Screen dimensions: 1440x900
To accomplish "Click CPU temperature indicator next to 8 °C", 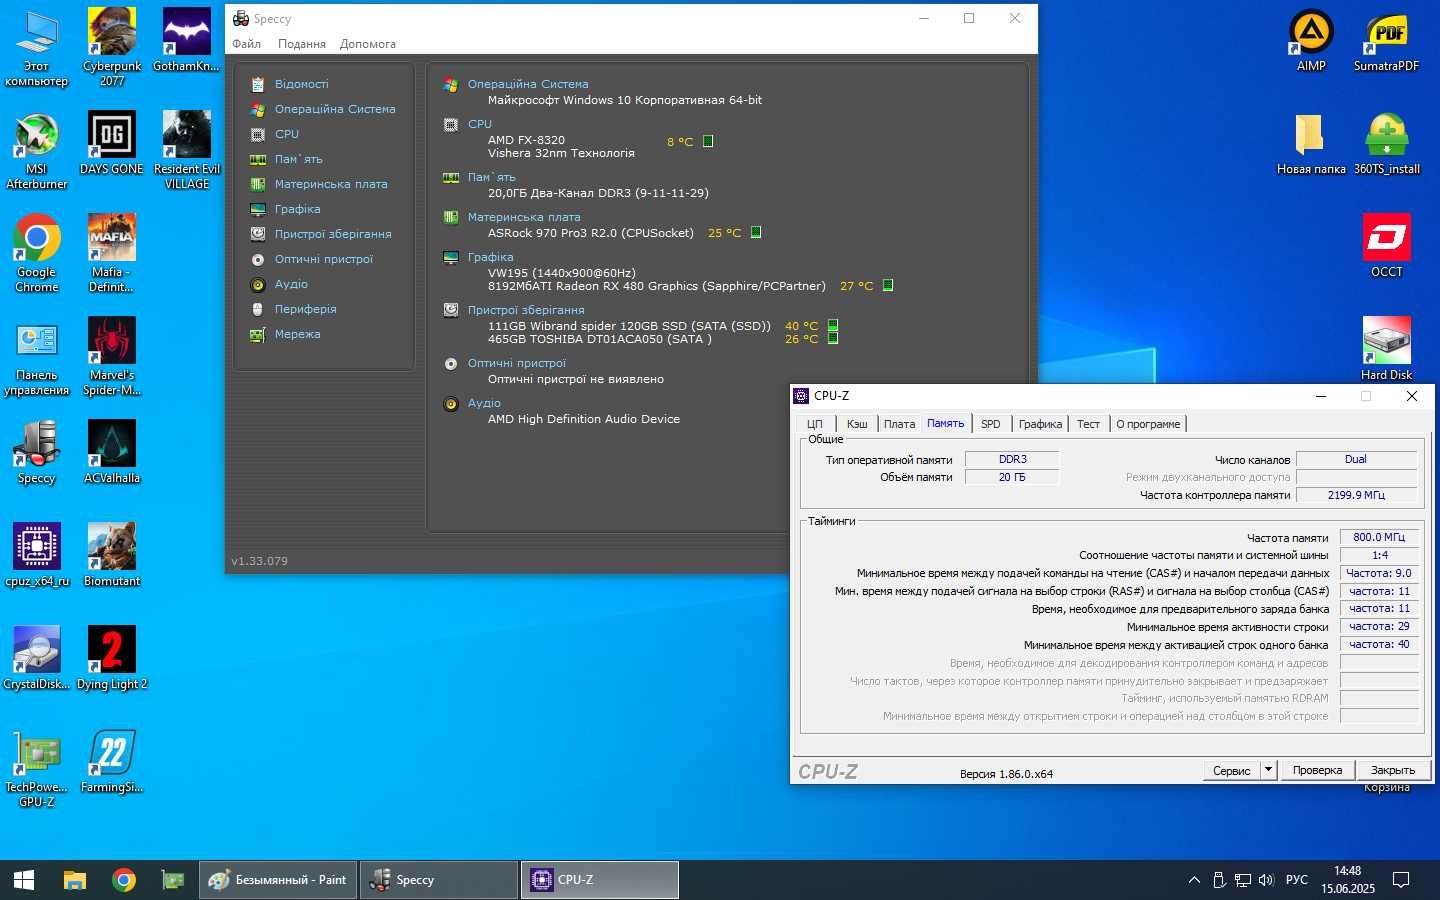I will (708, 141).
